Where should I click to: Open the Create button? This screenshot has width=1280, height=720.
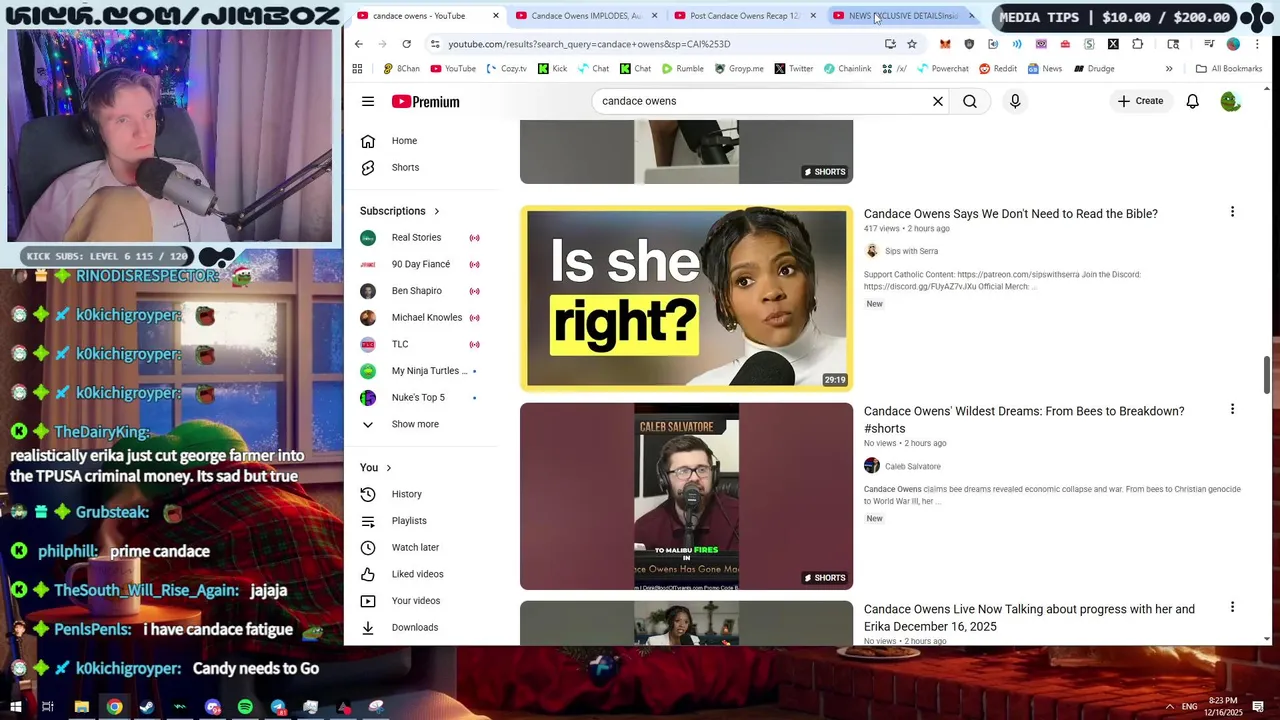point(1140,101)
